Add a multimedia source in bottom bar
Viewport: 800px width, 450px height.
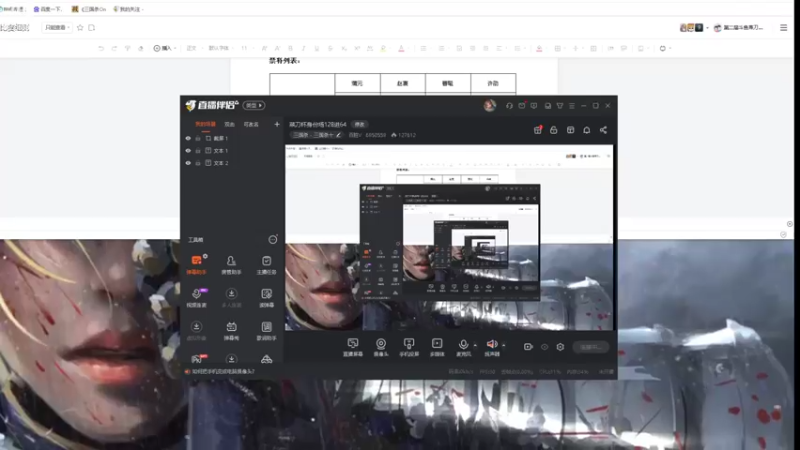click(x=437, y=347)
